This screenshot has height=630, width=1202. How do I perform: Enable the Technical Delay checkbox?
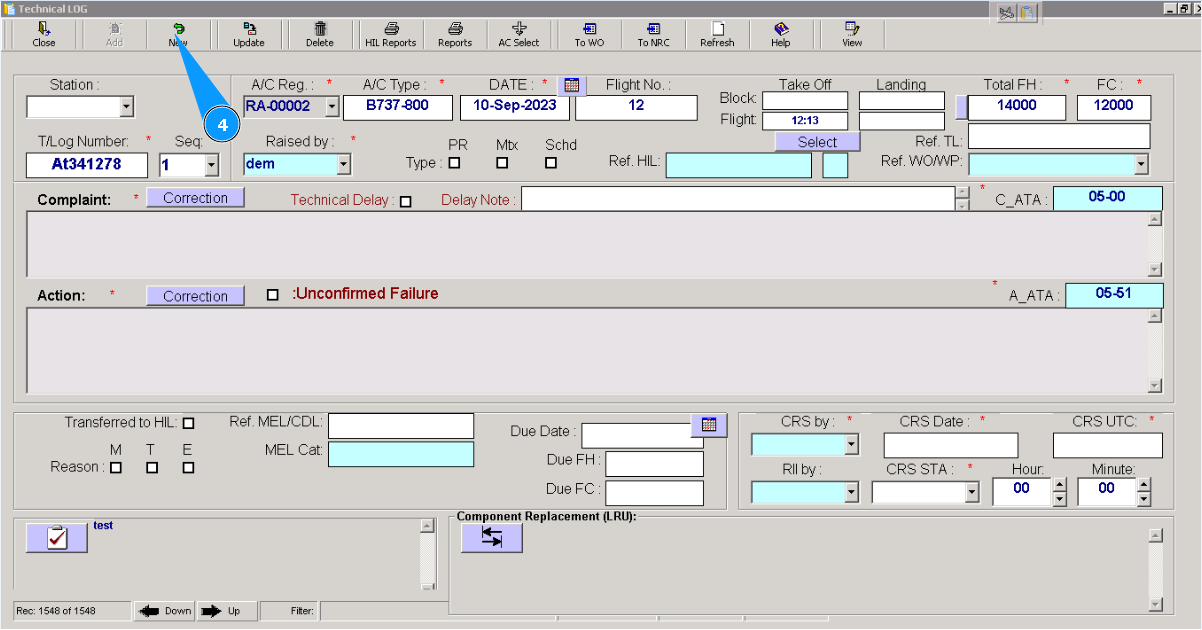pos(405,201)
